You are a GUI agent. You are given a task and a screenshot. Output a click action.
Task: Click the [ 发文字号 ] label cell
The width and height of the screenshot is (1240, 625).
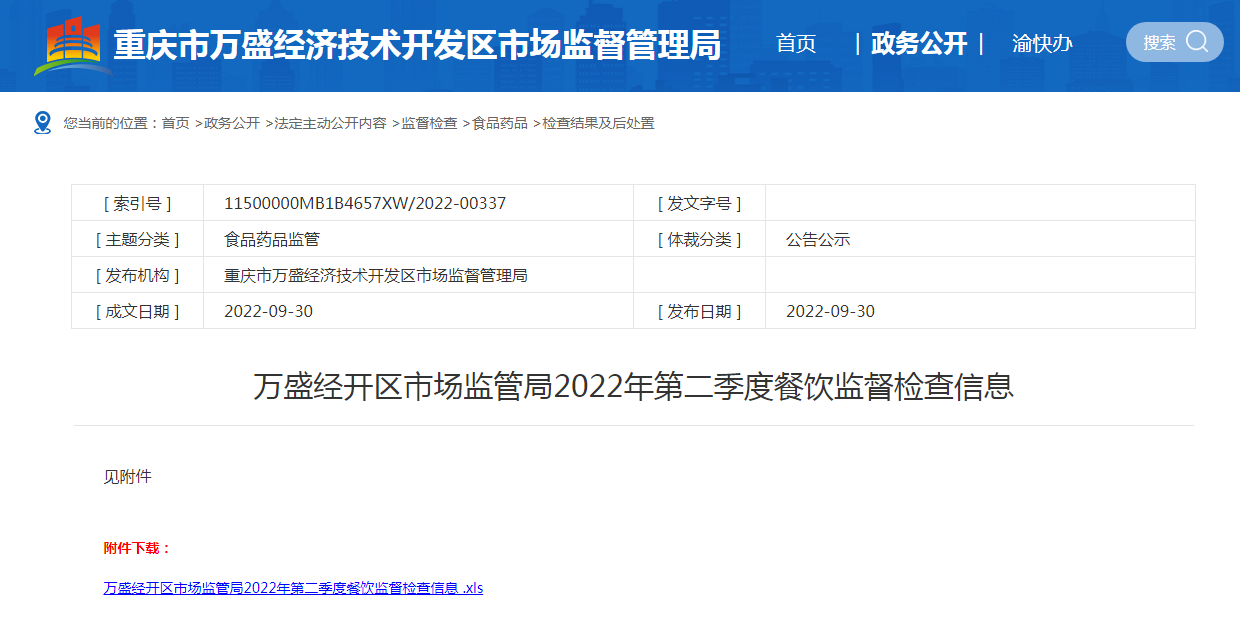700,203
